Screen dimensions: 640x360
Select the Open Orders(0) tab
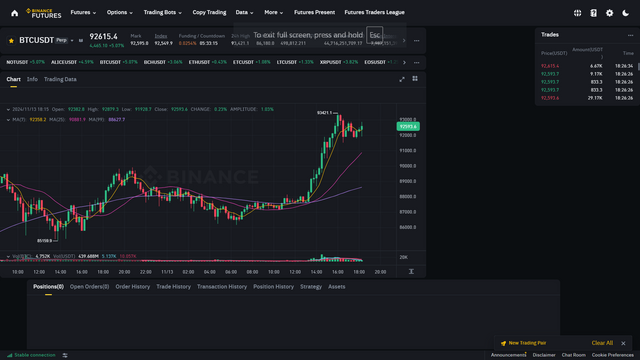89,287
